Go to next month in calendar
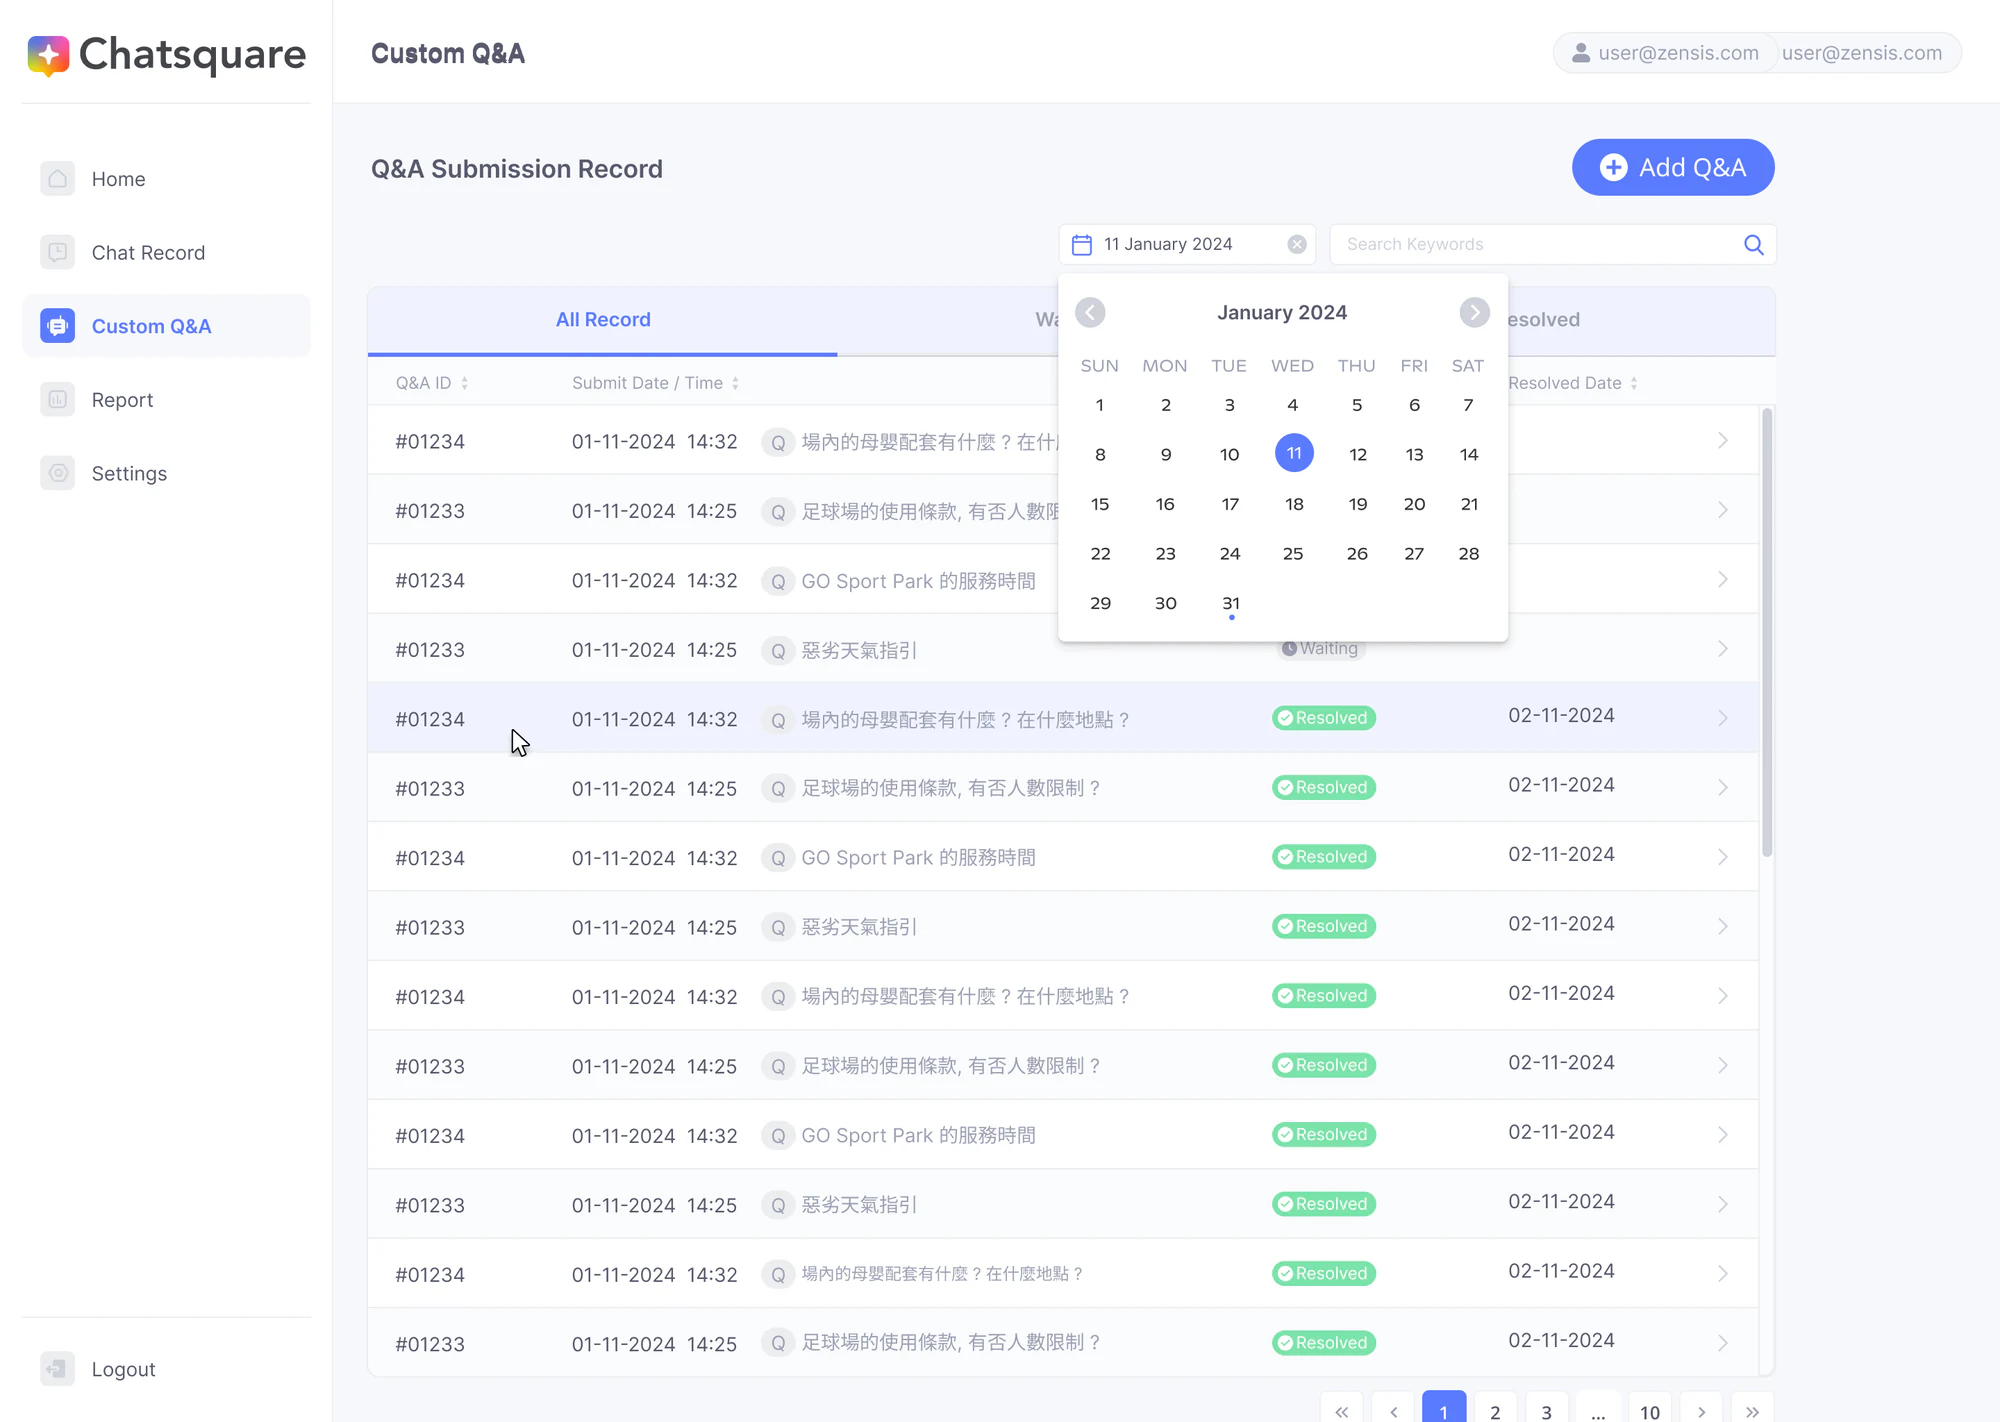This screenshot has height=1422, width=2000. (1474, 313)
